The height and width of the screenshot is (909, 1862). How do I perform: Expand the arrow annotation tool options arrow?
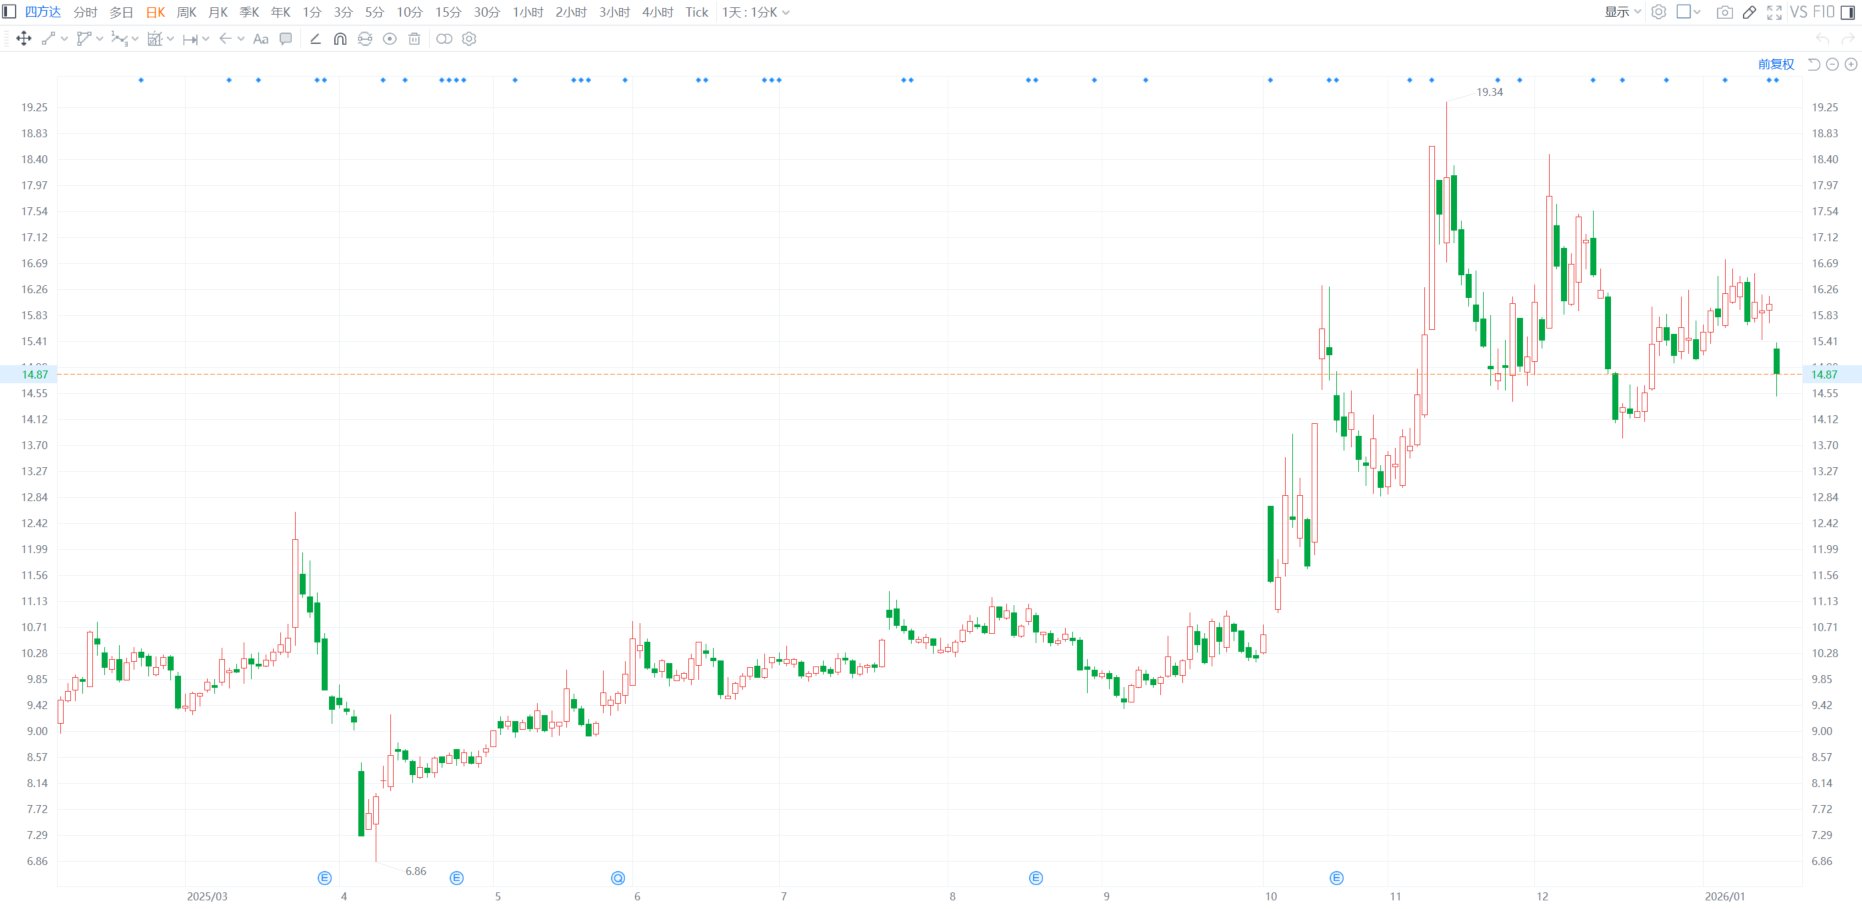pyautogui.click(x=241, y=39)
